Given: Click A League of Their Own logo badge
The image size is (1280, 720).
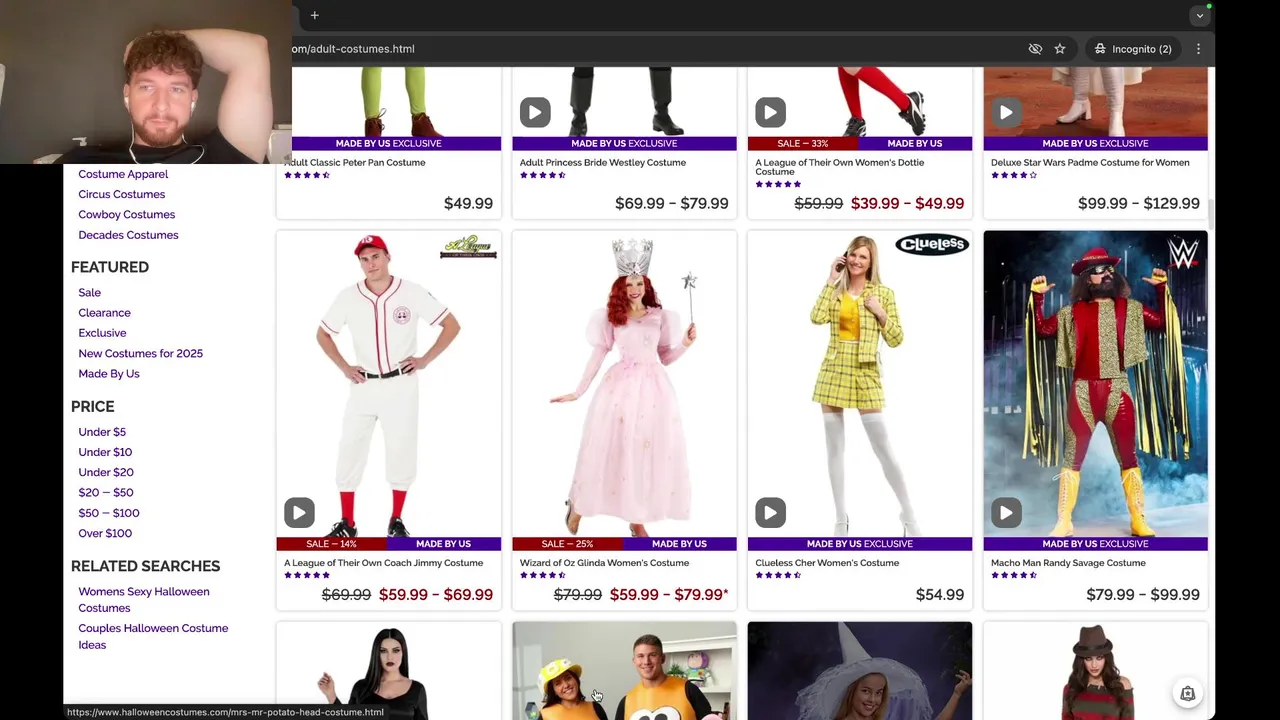Looking at the screenshot, I should coord(468,248).
